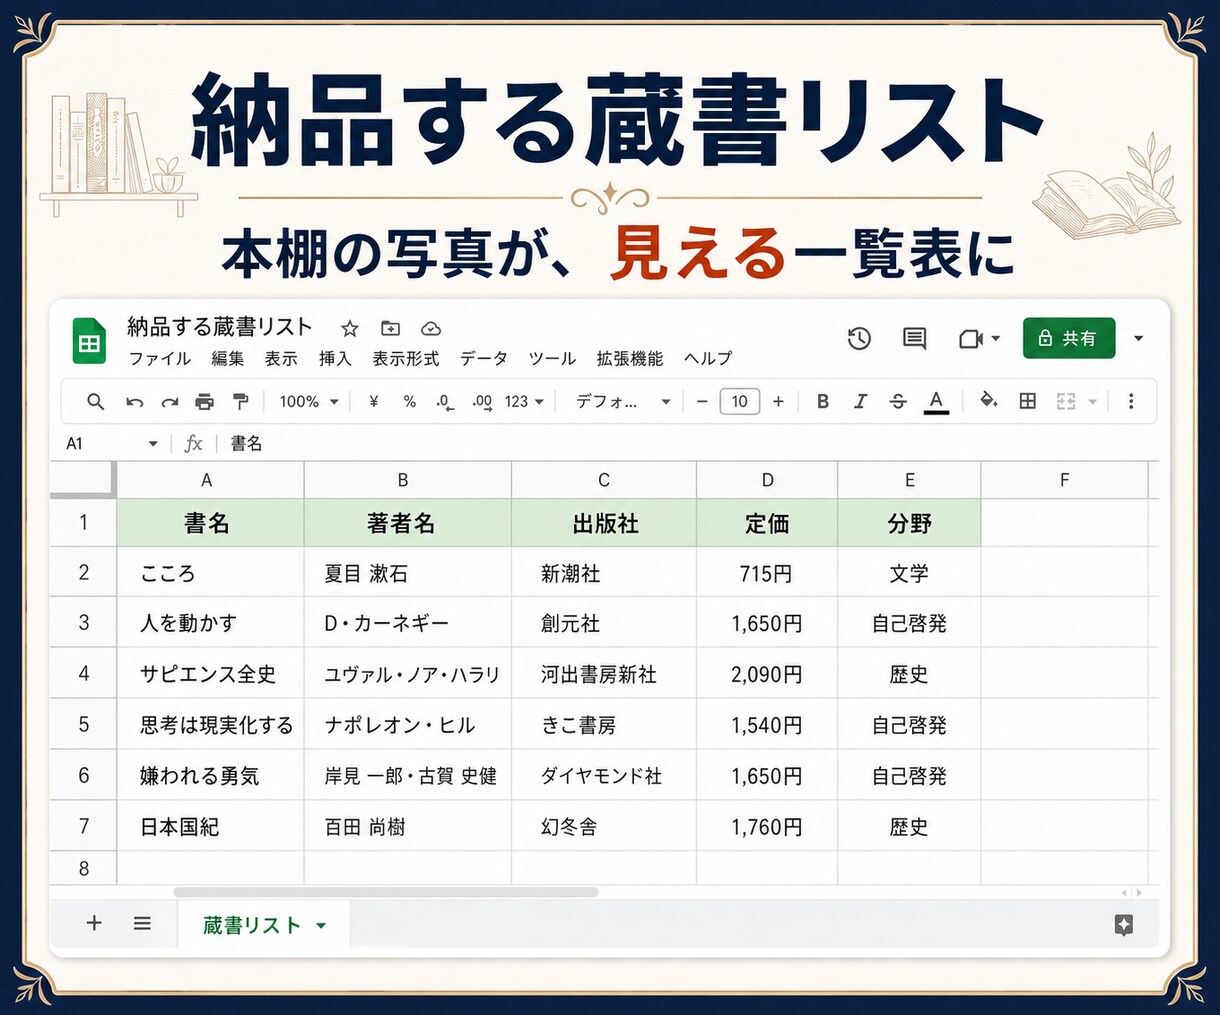This screenshot has height=1015, width=1220.
Task: Format as percent
Action: pyautogui.click(x=409, y=401)
